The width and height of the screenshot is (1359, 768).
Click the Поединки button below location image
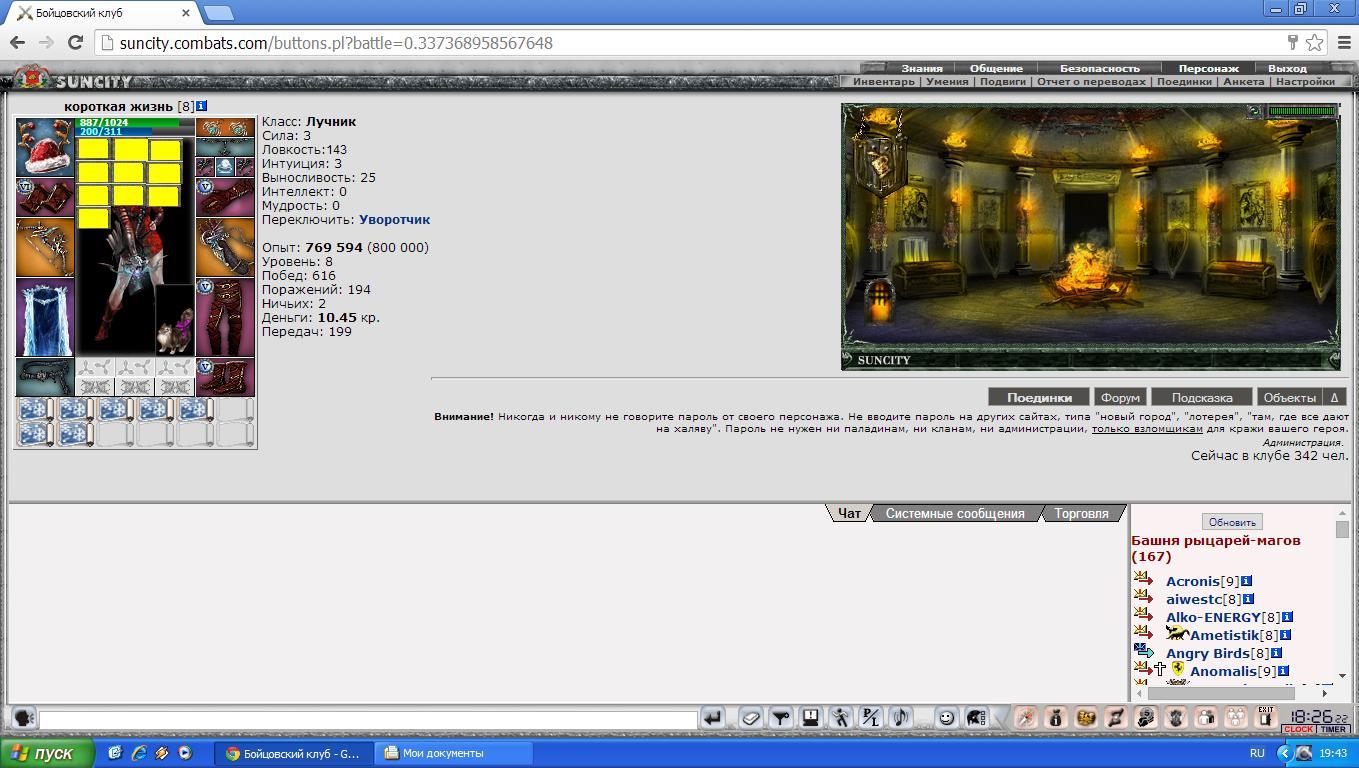tap(1039, 397)
